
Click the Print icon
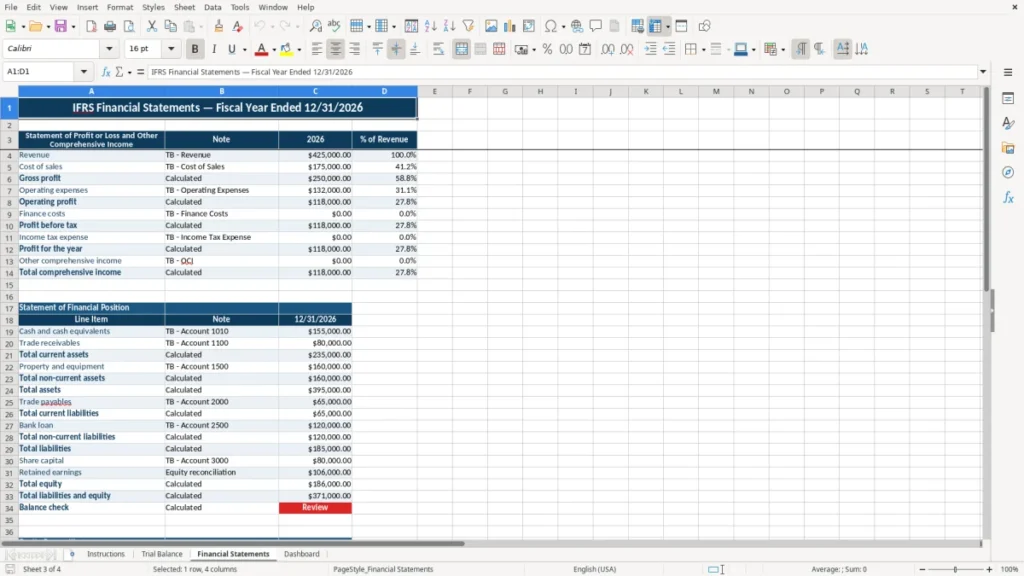coord(110,26)
